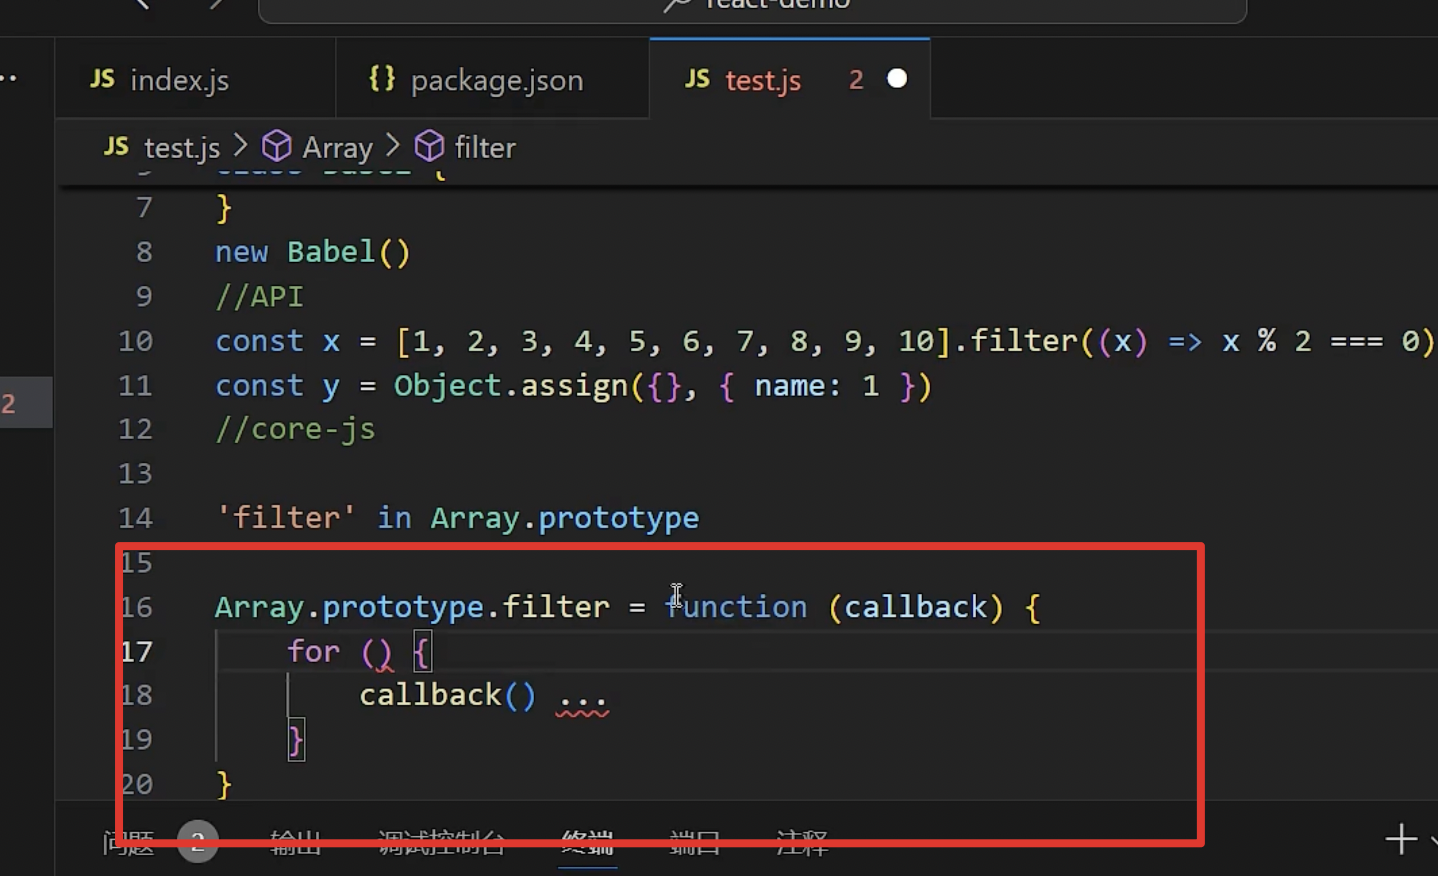Click the filter cube symbol in the breadcrumbs
This screenshot has width=1438, height=876.
click(429, 146)
